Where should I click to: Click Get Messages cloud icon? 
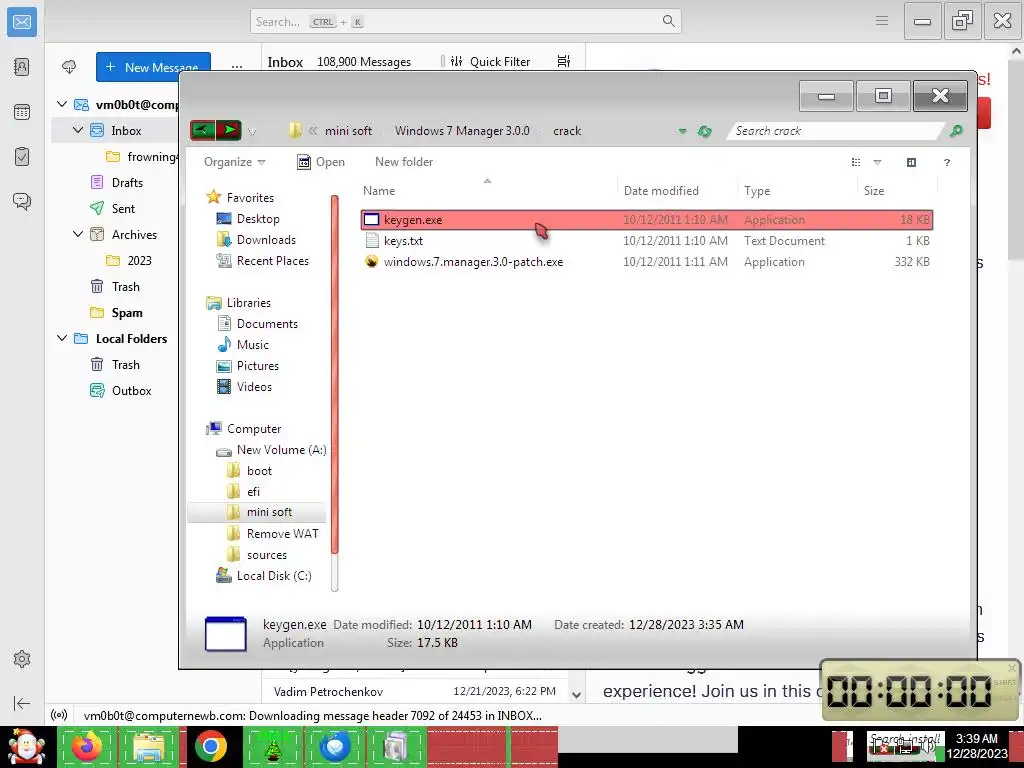[69, 67]
